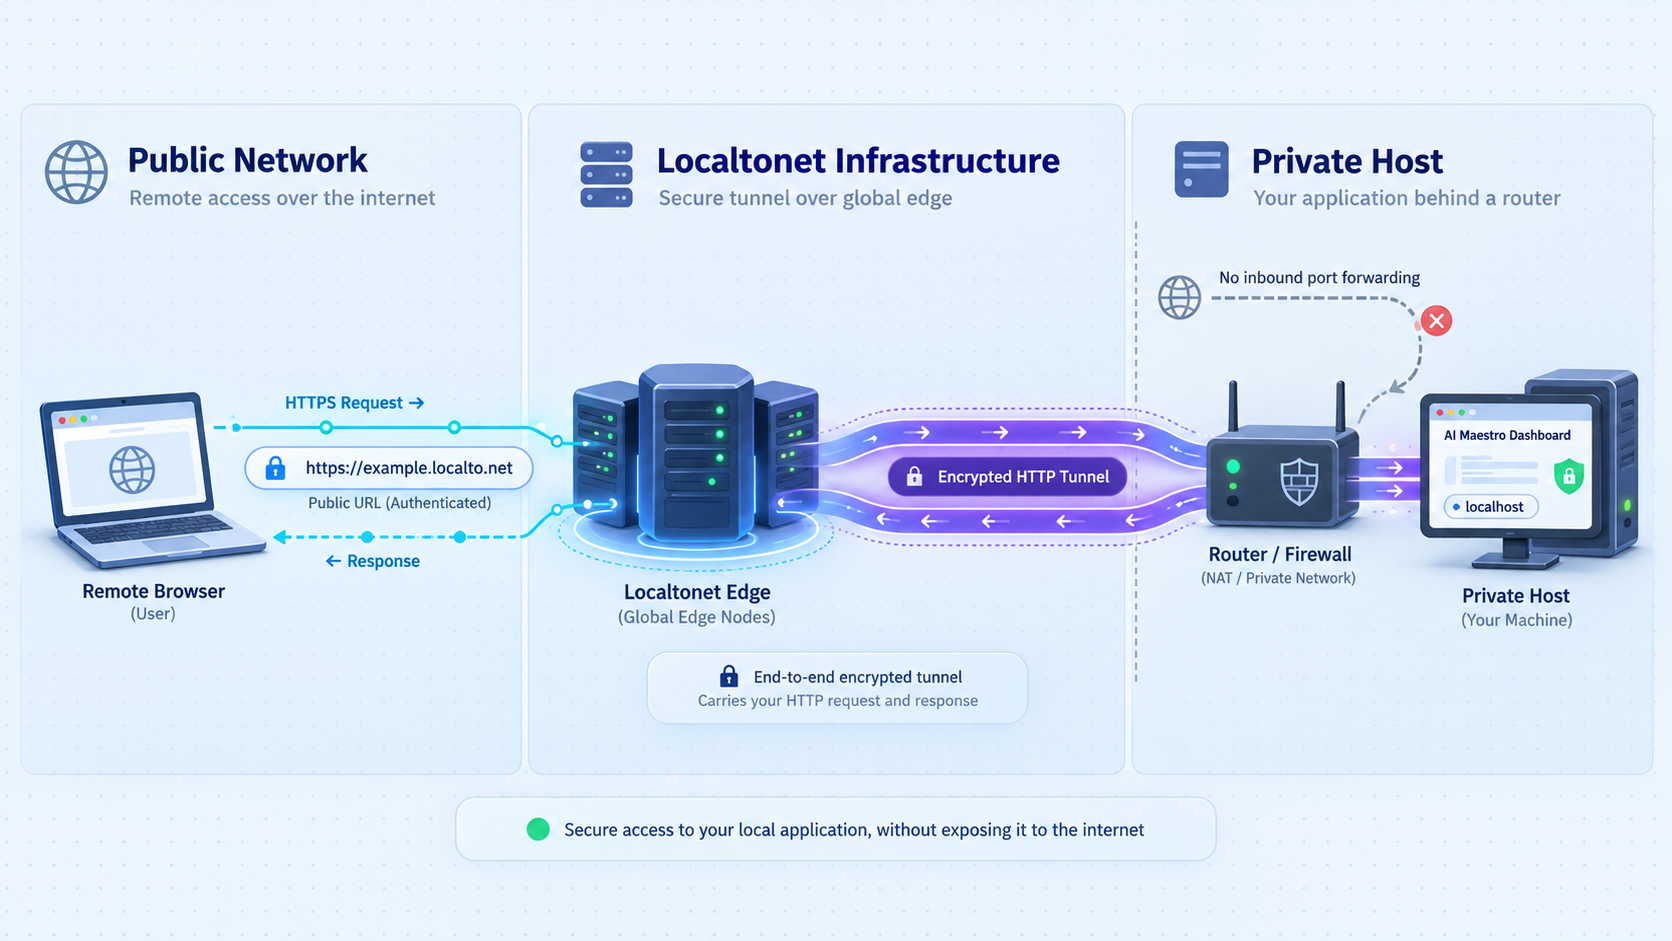Click the (NAT / Private Network) caption
This screenshot has width=1672, height=941.
click(1278, 578)
